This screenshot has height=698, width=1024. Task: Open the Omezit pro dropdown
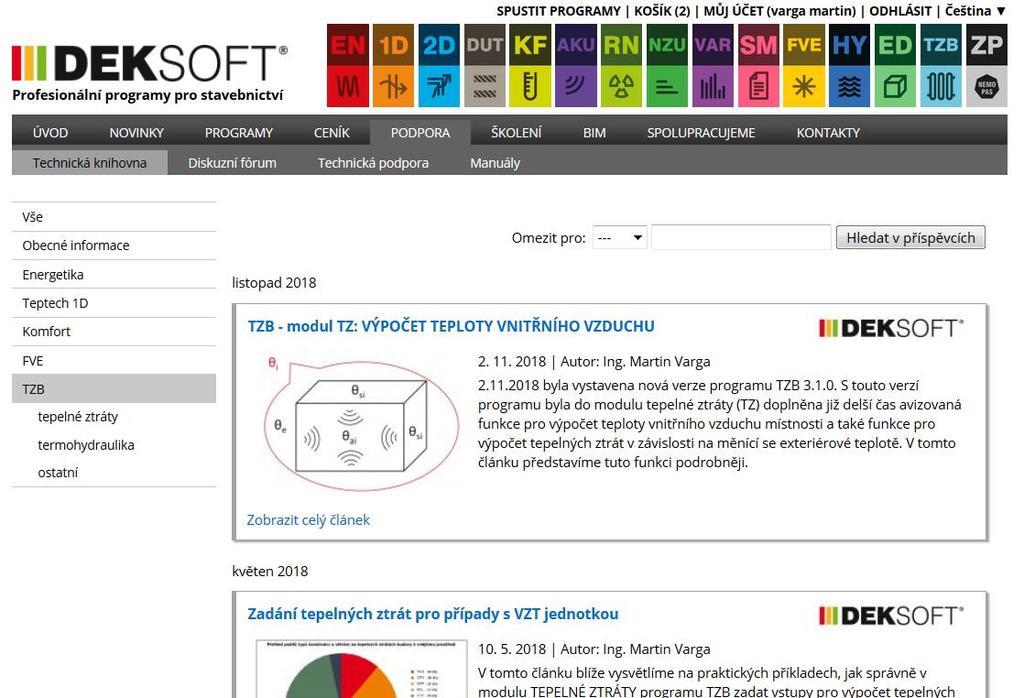click(x=620, y=238)
